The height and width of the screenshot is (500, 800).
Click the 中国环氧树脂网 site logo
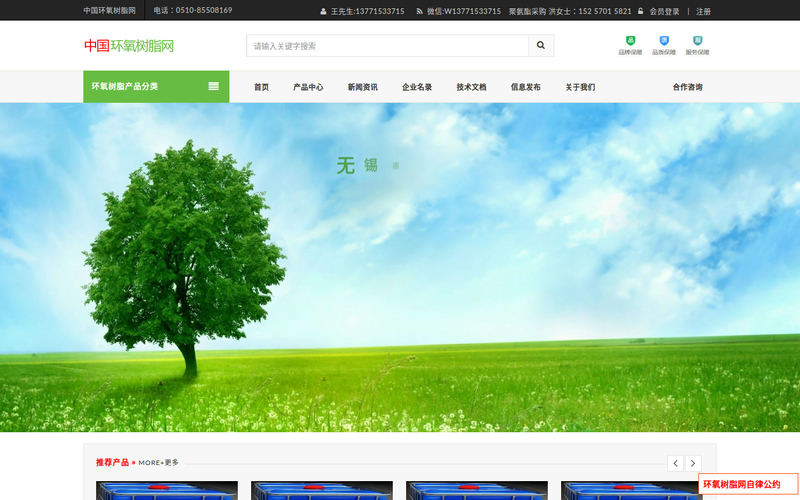pos(129,46)
